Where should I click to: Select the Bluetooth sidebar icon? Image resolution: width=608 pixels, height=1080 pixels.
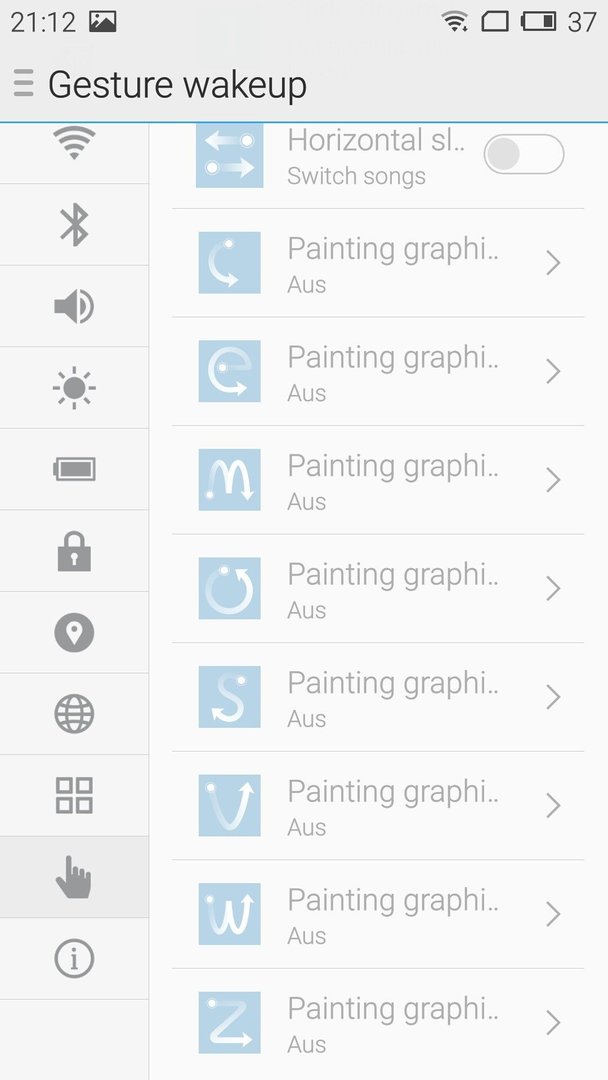74,225
